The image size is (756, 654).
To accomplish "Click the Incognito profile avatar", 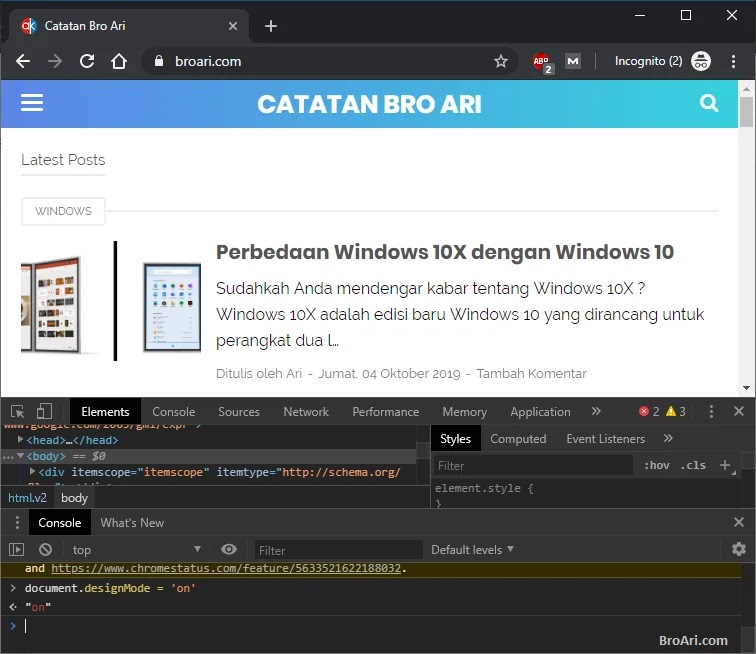I will tap(701, 61).
